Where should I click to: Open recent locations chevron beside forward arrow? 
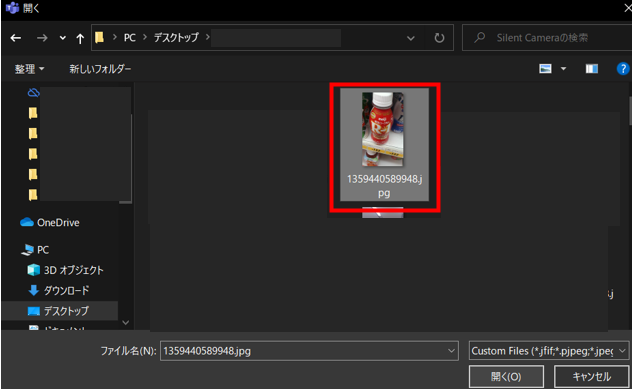(62, 38)
